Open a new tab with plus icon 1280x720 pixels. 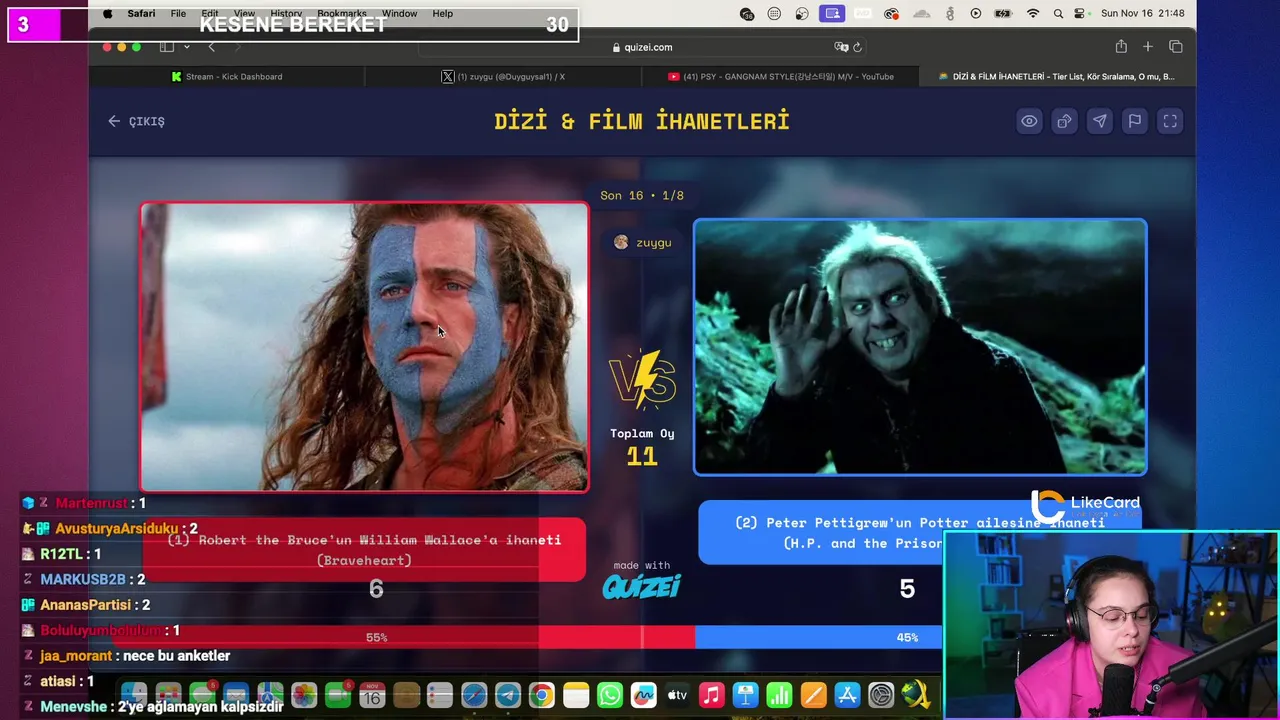1148,47
